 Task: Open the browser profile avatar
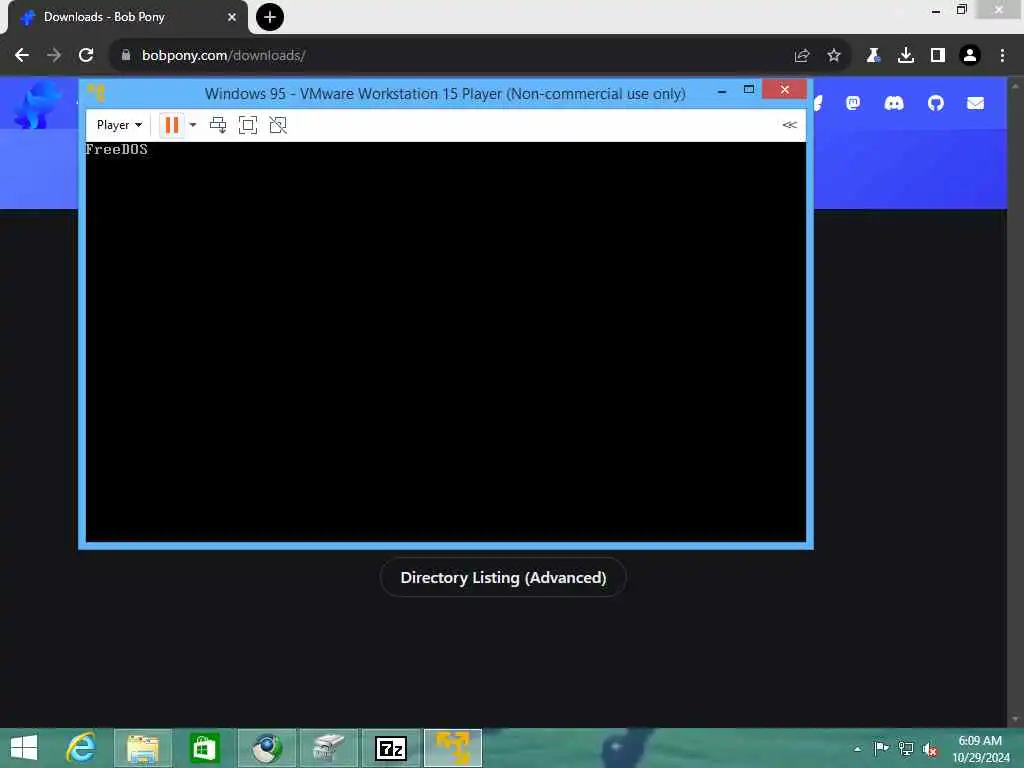point(970,56)
